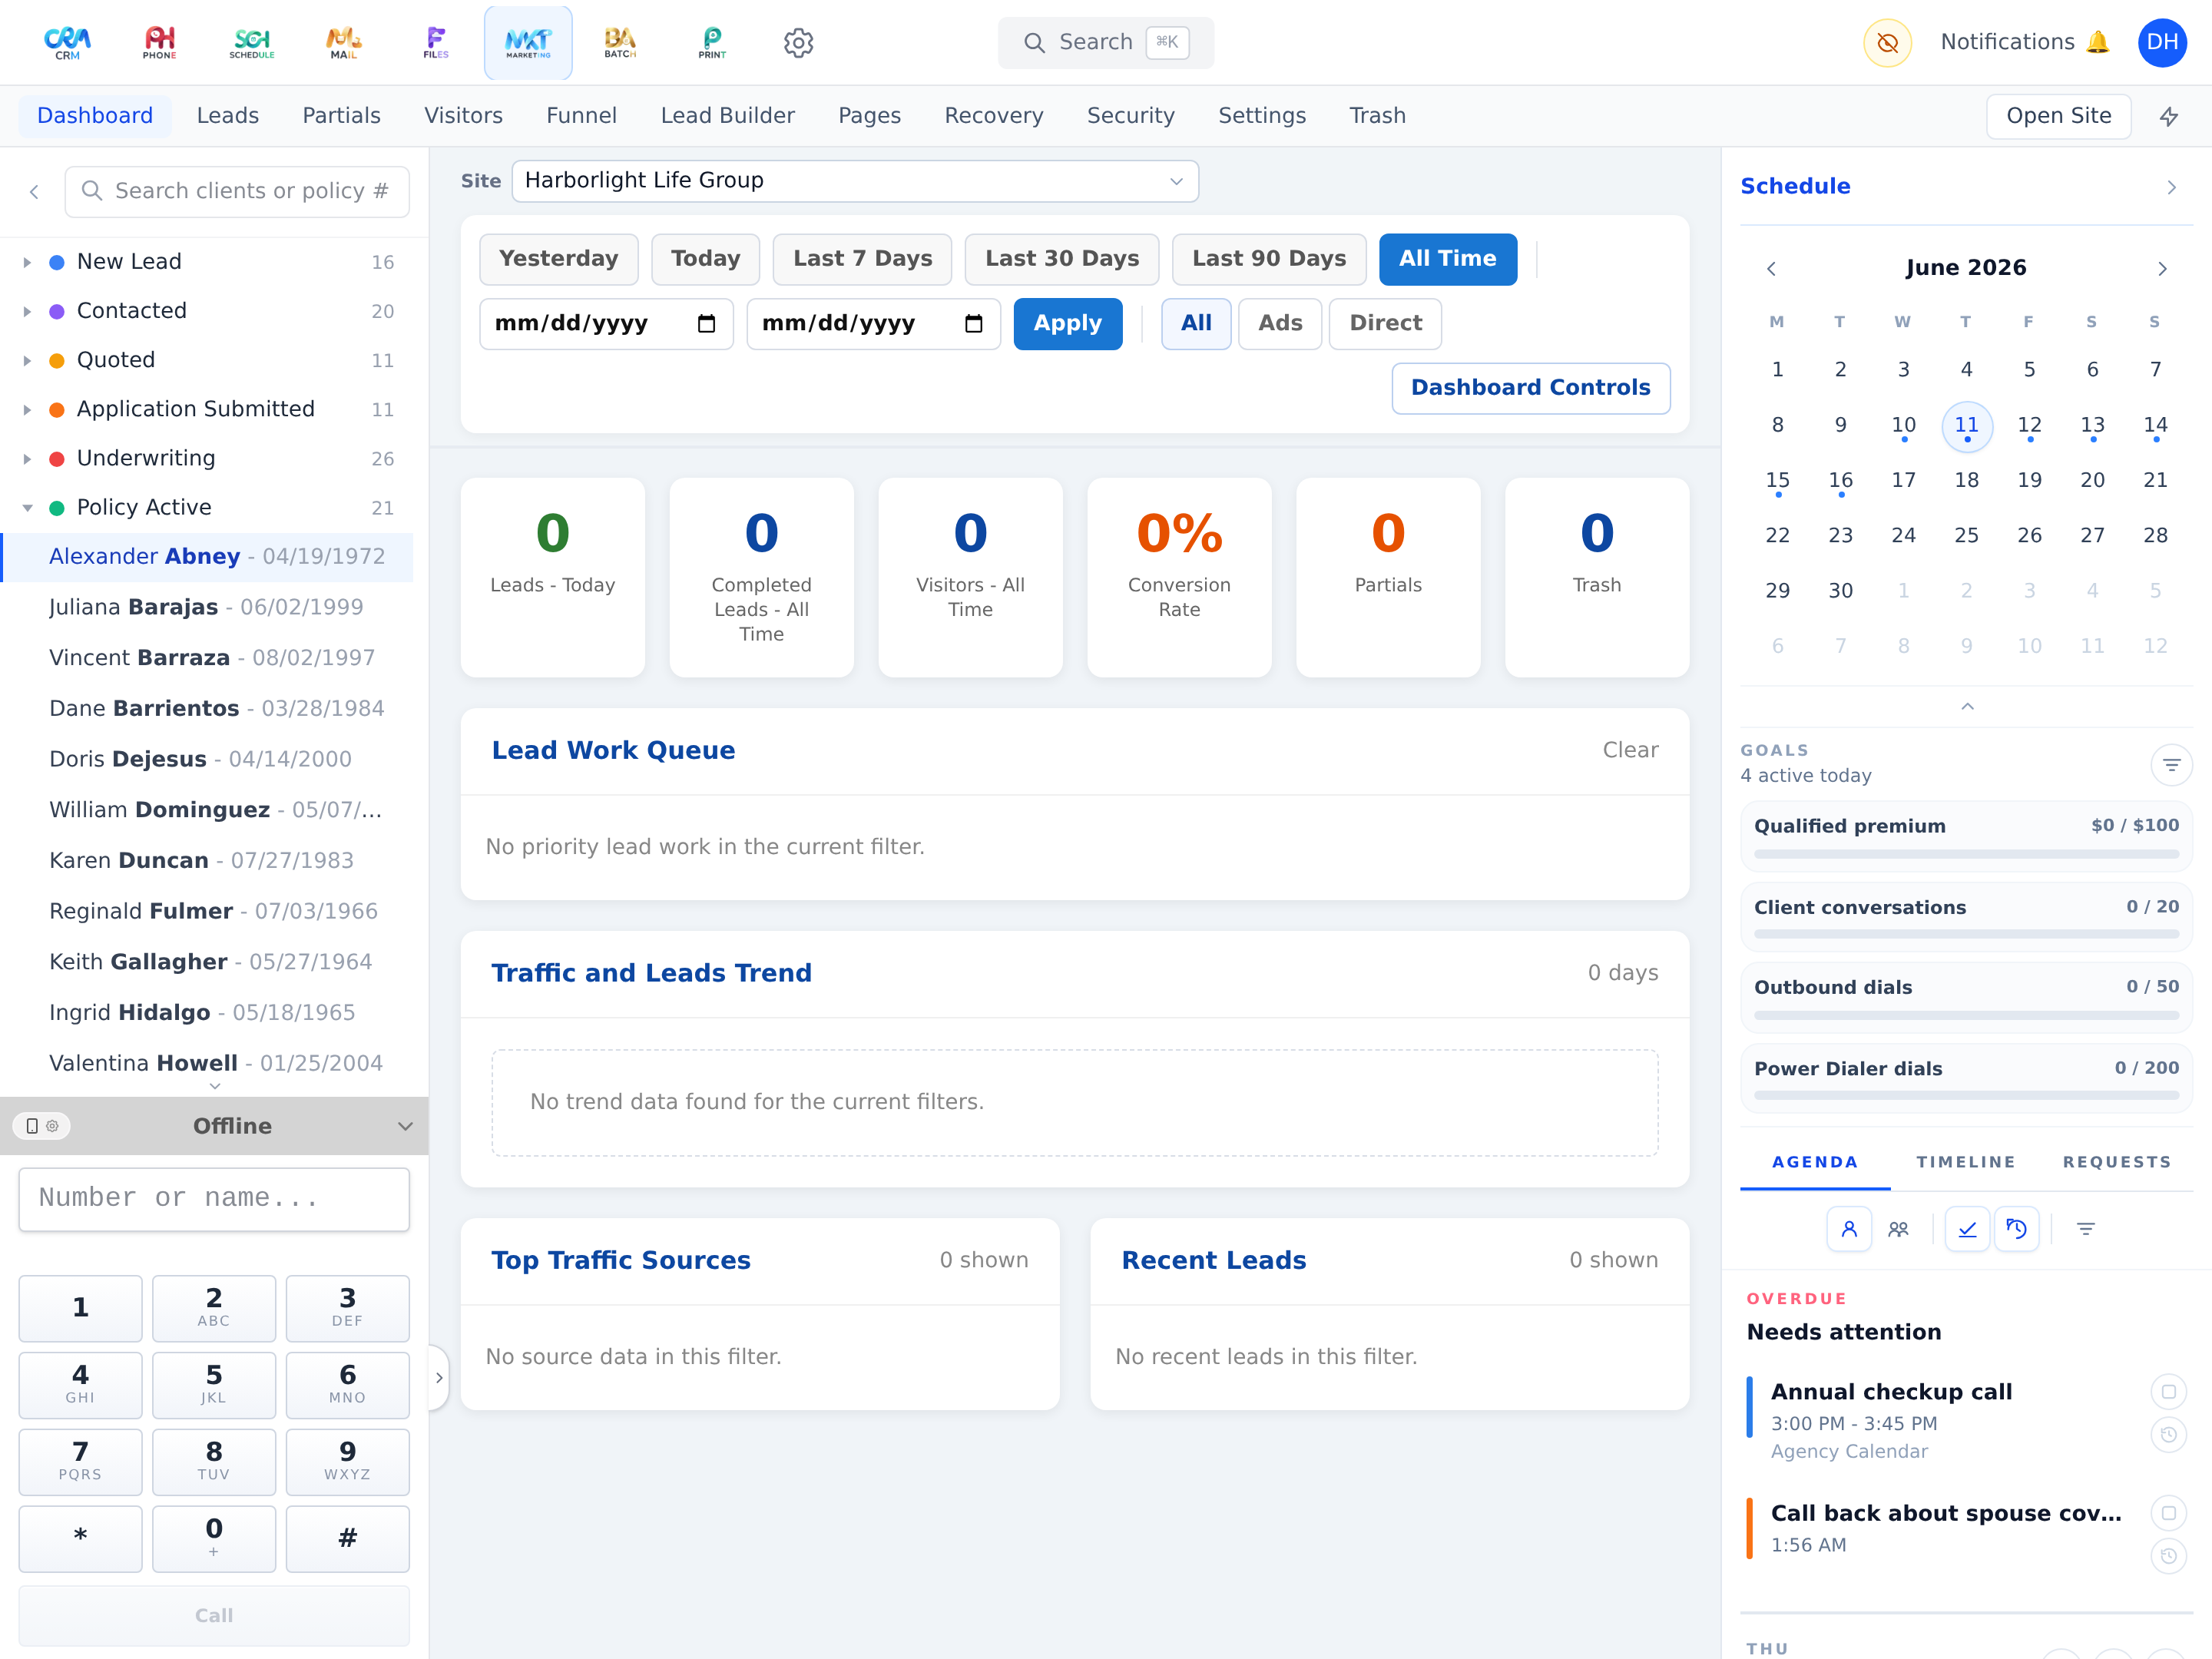
Task: Open the start date calendar picker icon
Action: click(x=706, y=324)
